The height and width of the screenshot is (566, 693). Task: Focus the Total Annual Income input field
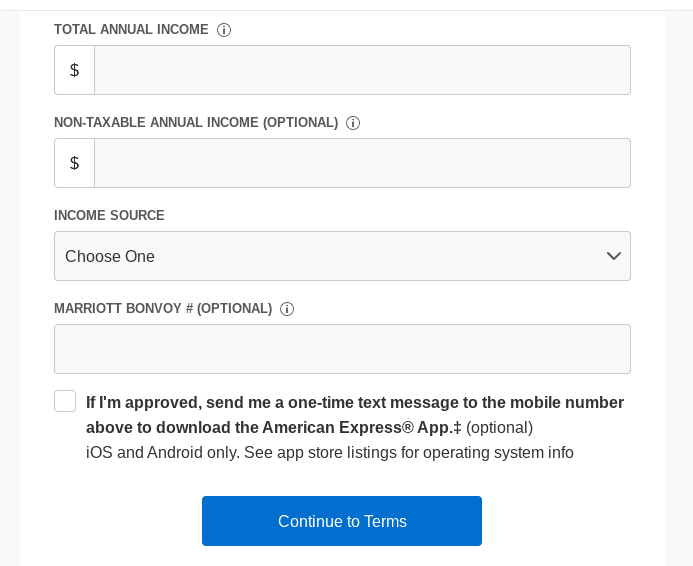(362, 70)
